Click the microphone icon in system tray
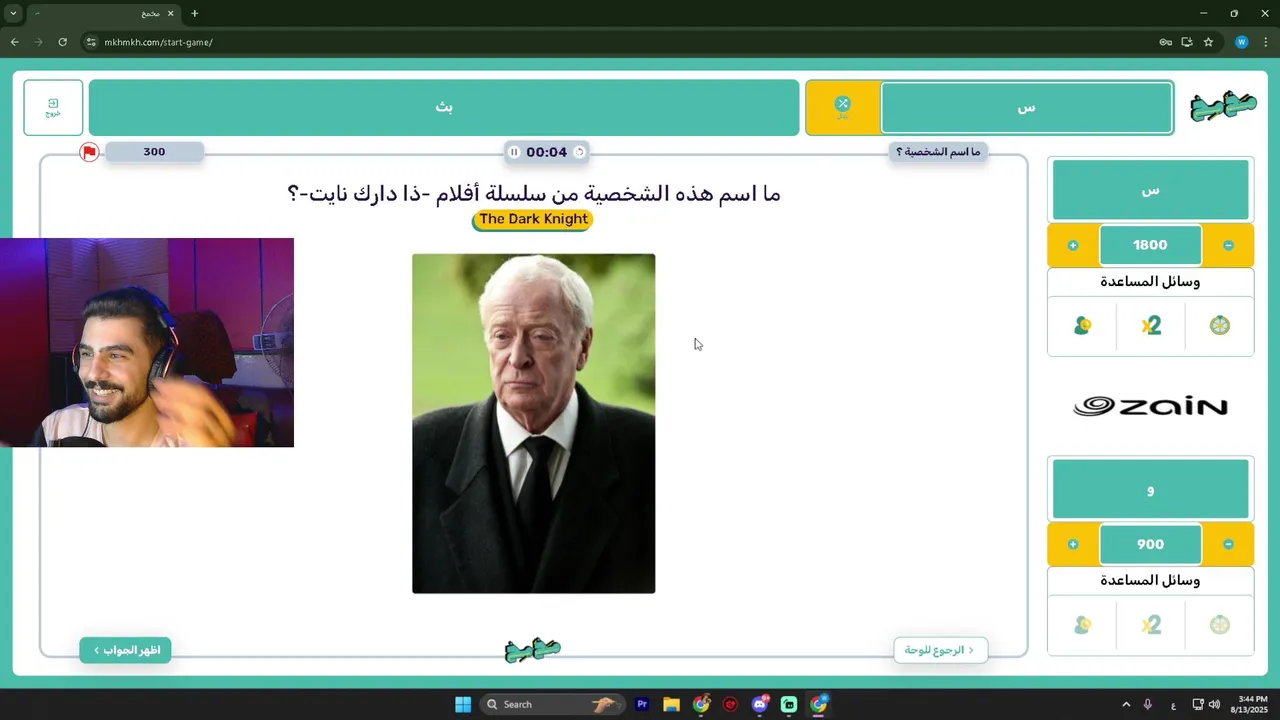1280x720 pixels. [1148, 704]
